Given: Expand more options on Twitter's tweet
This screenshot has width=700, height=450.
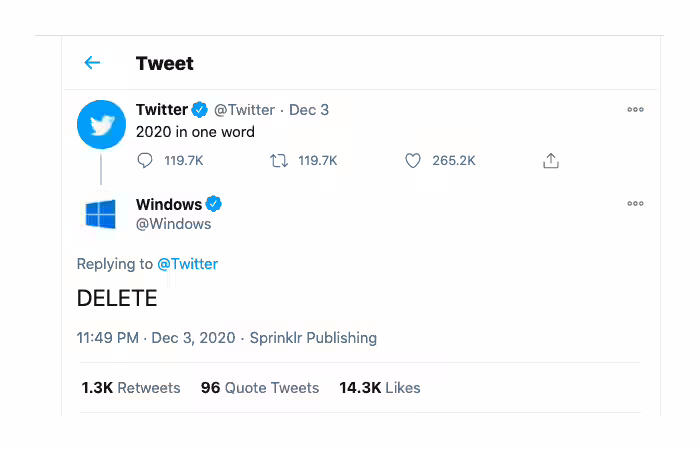Looking at the screenshot, I should click(635, 109).
